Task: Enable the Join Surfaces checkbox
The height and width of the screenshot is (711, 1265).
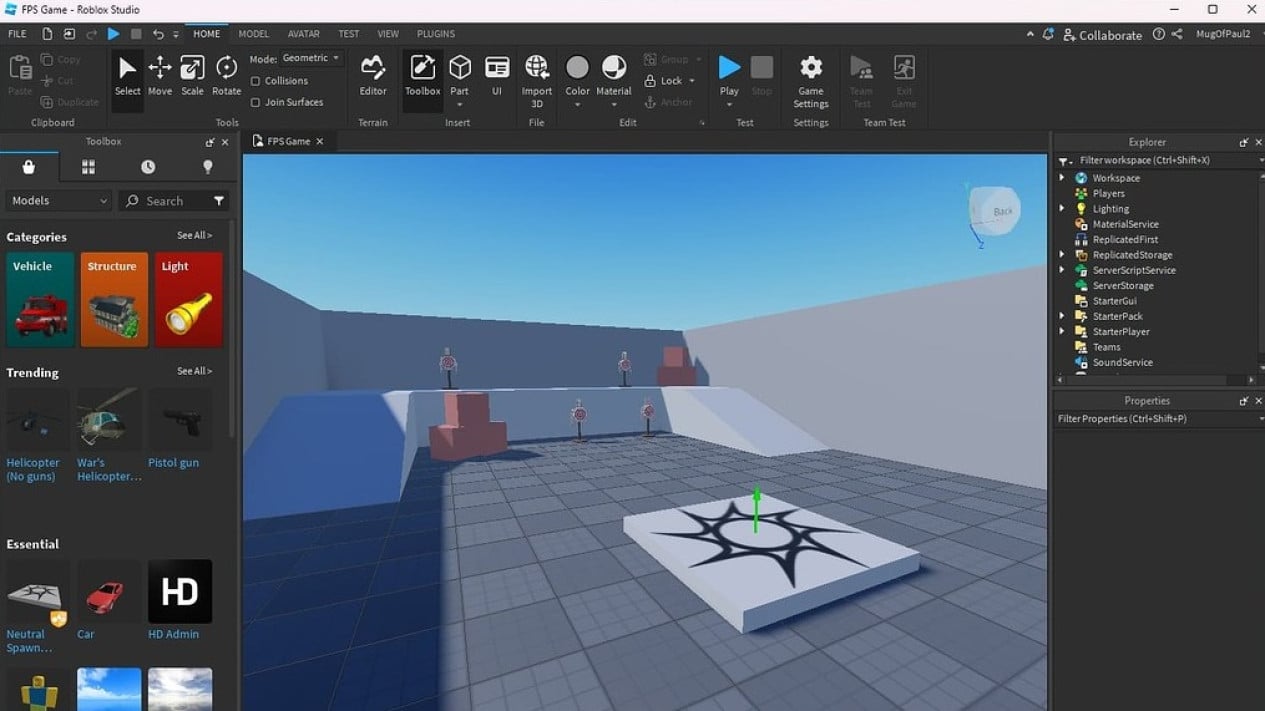Action: 256,102
